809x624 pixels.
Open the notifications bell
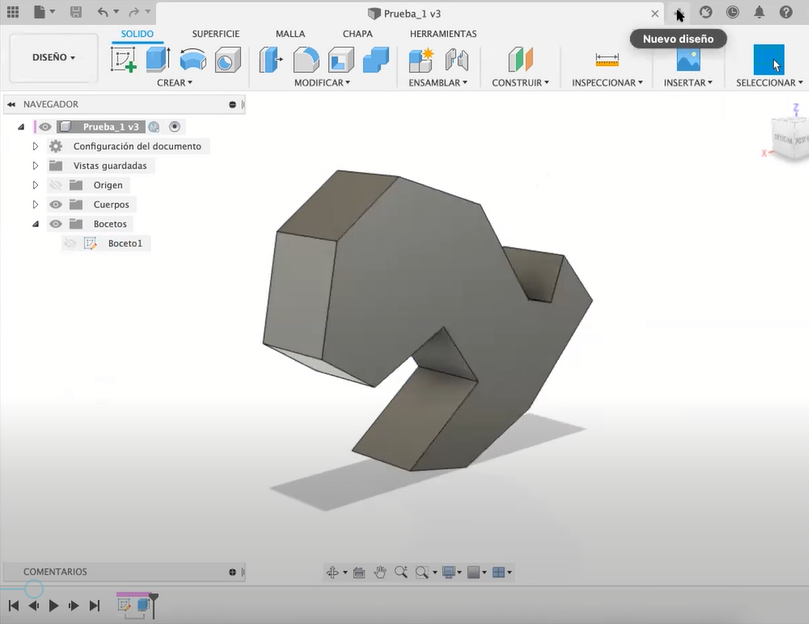pyautogui.click(x=759, y=12)
